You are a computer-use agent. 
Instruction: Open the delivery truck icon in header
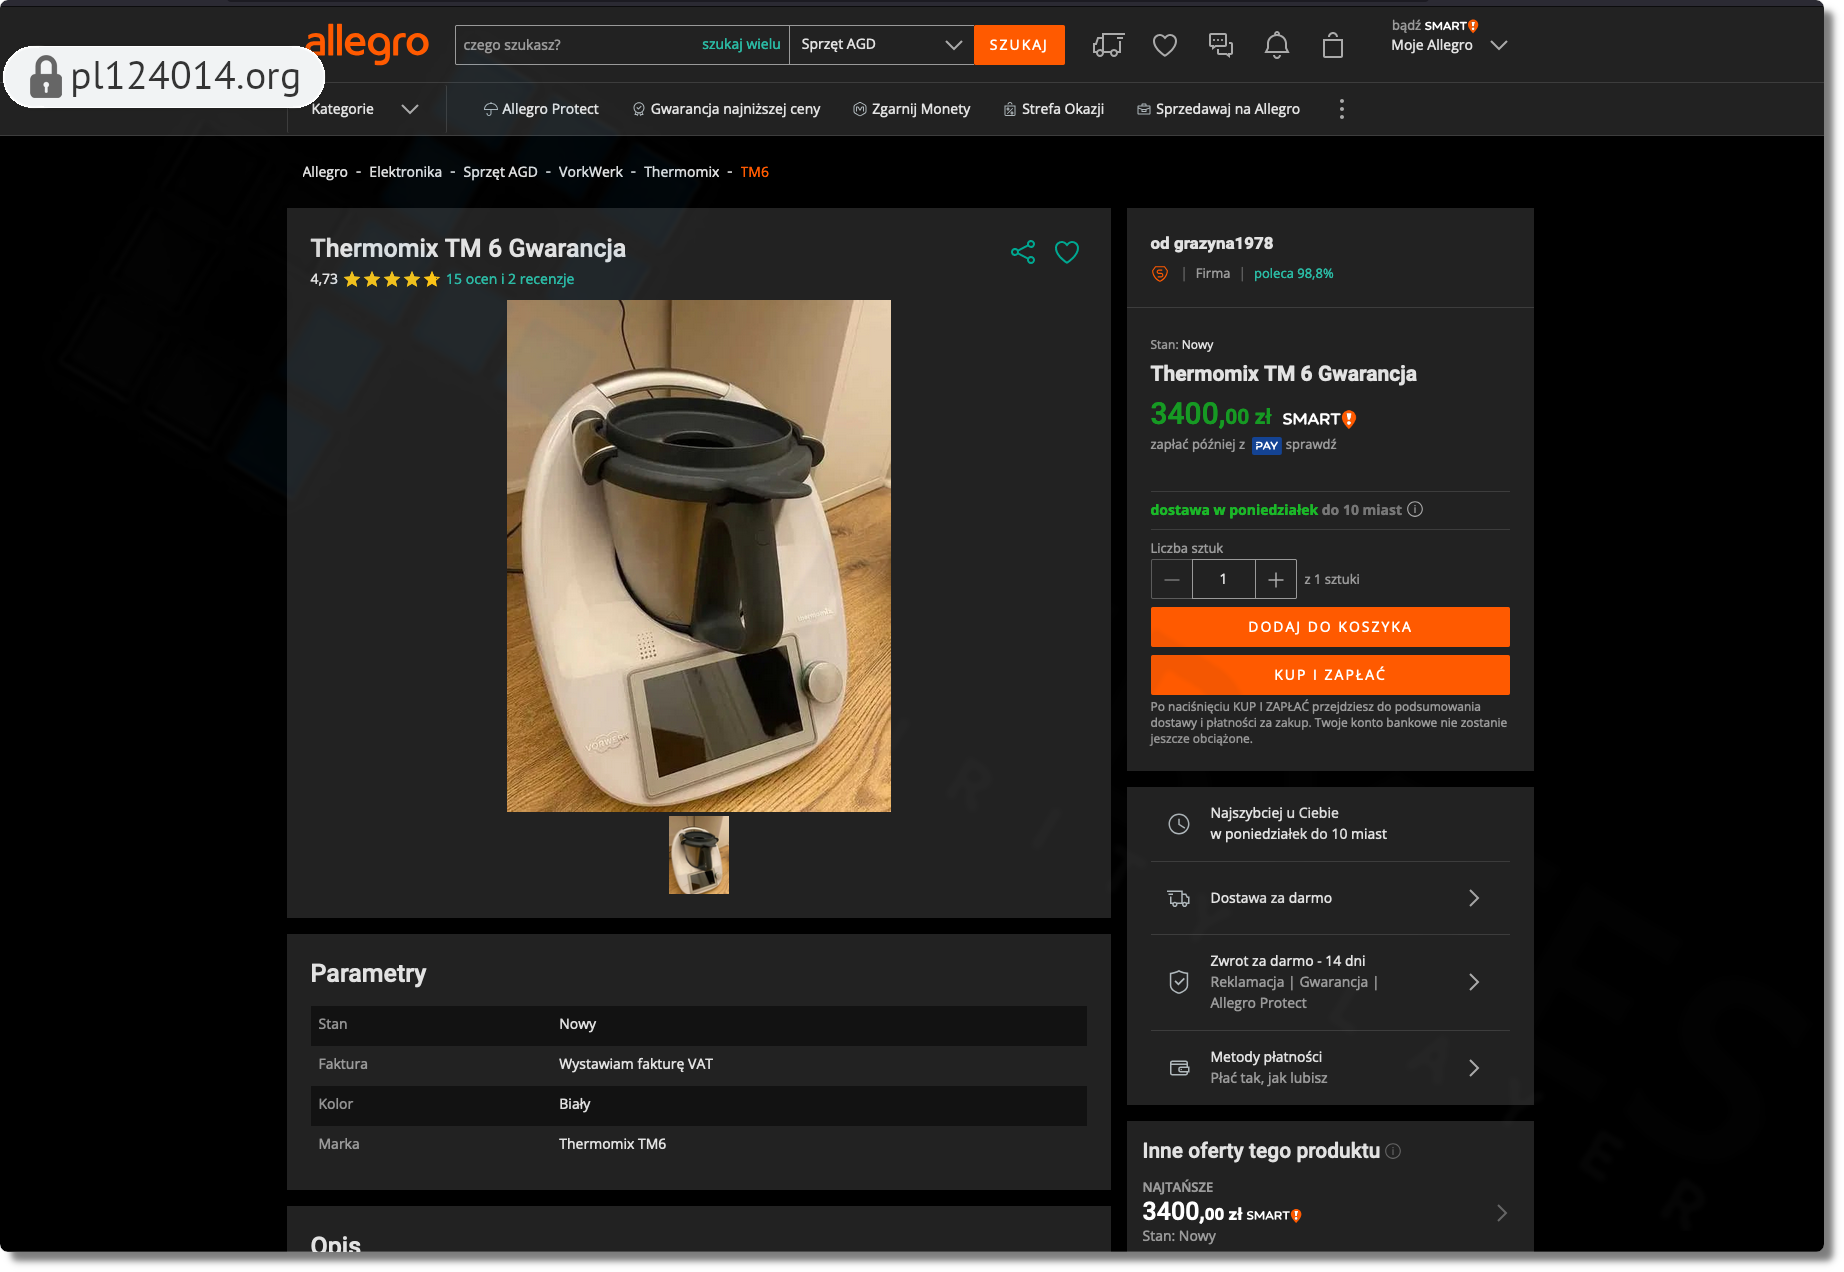pyautogui.click(x=1108, y=45)
